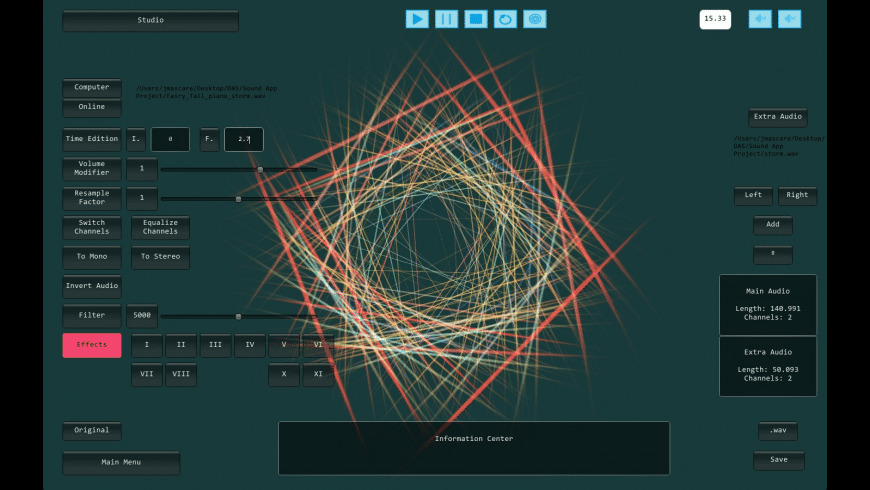Select effect XI
870x490 pixels.
pyautogui.click(x=318, y=375)
